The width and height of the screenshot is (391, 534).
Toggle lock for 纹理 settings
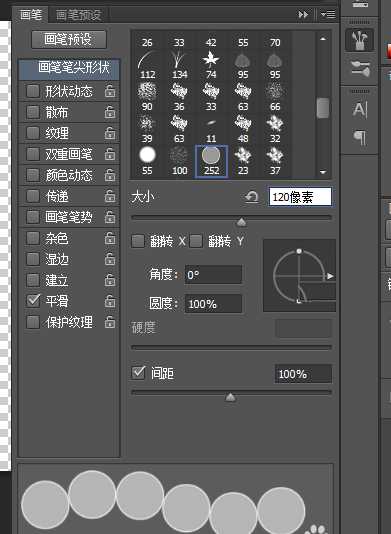coord(110,133)
